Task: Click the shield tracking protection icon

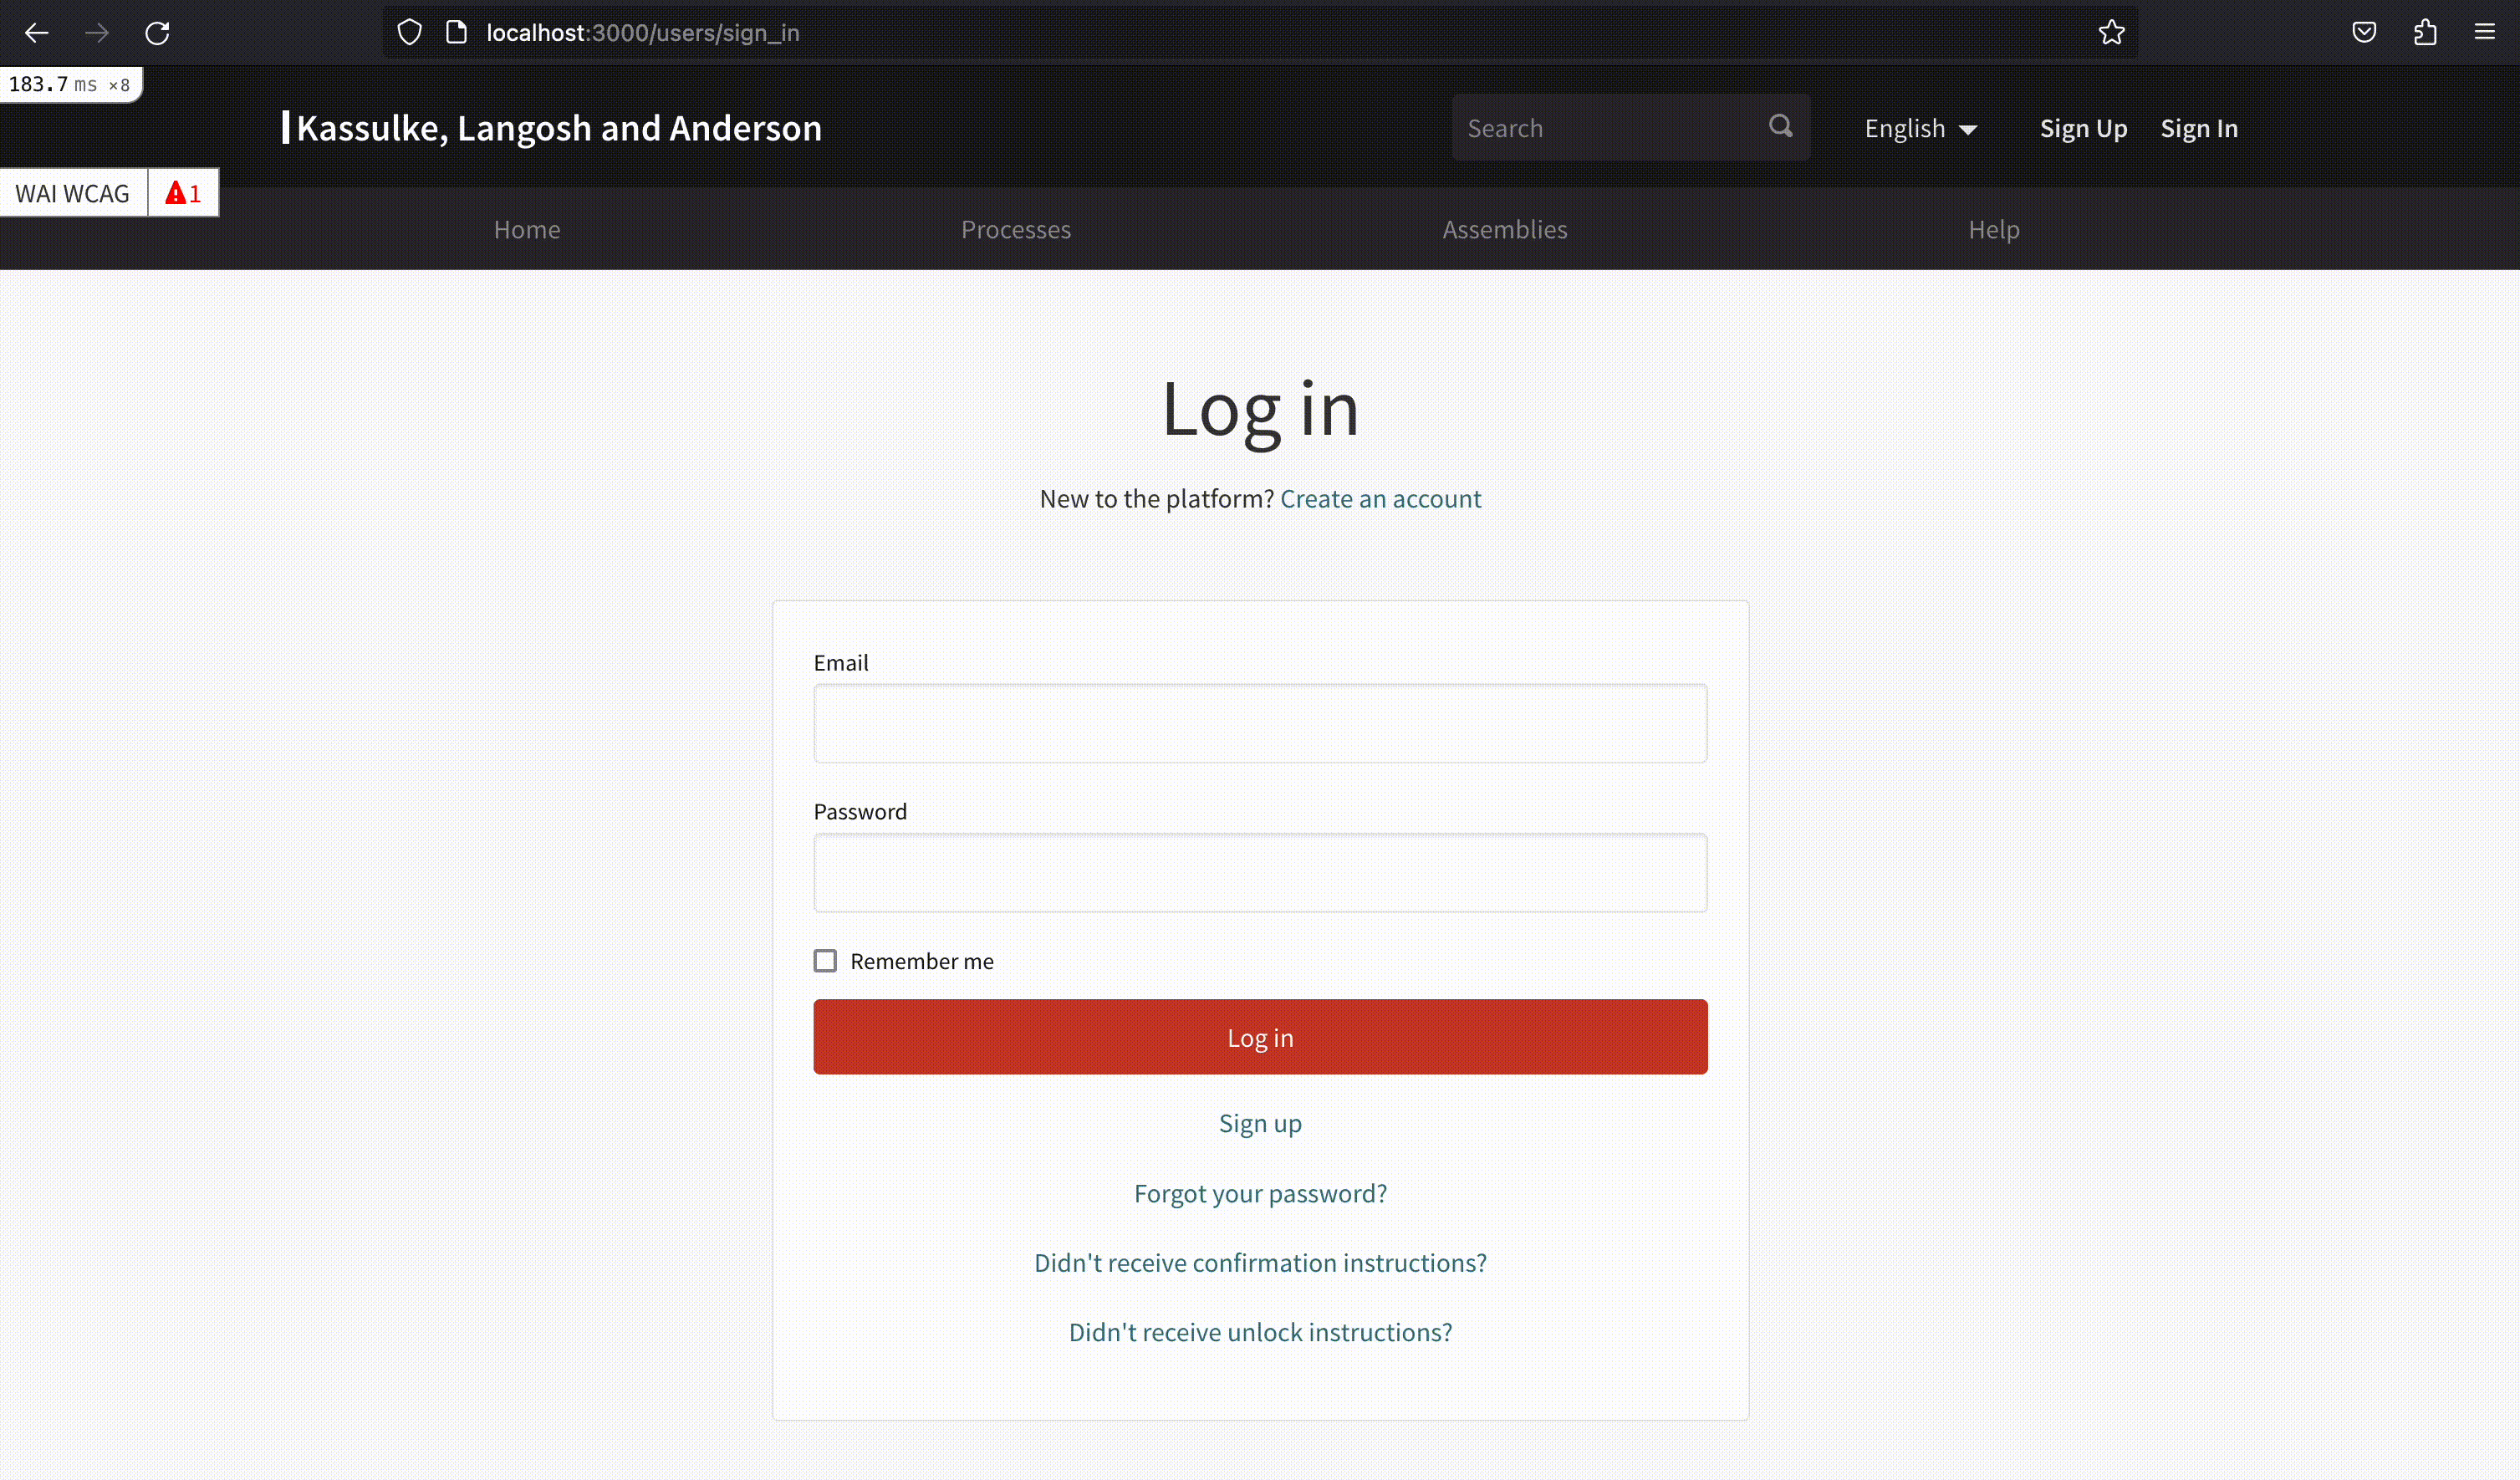Action: coord(409,33)
